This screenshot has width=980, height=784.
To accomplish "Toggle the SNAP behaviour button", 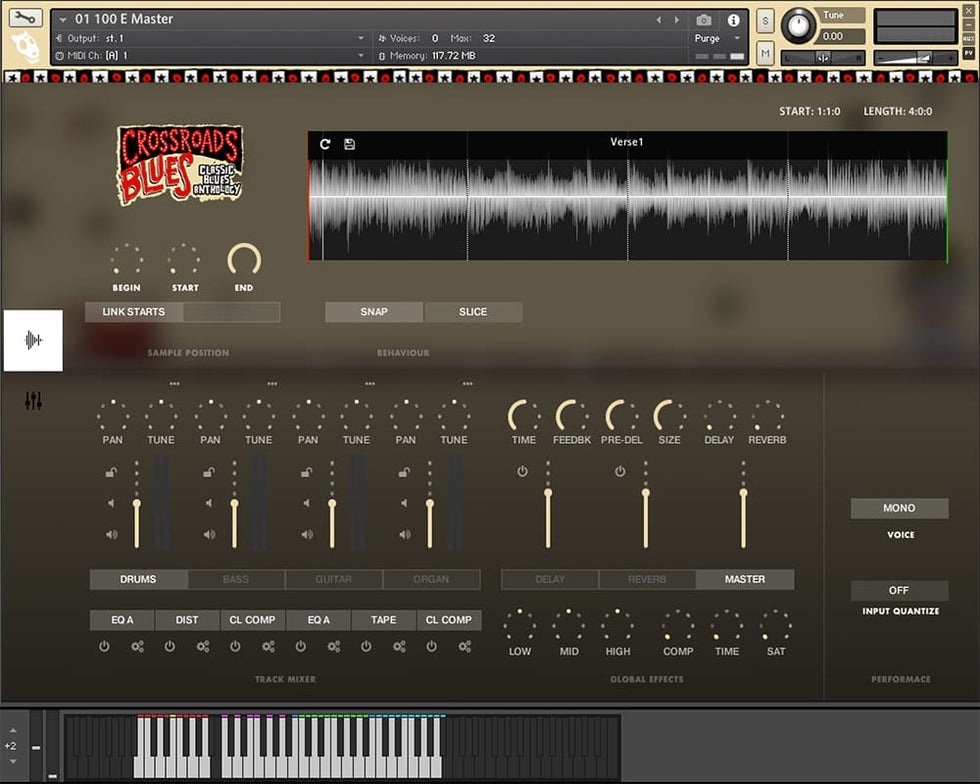I will (373, 312).
